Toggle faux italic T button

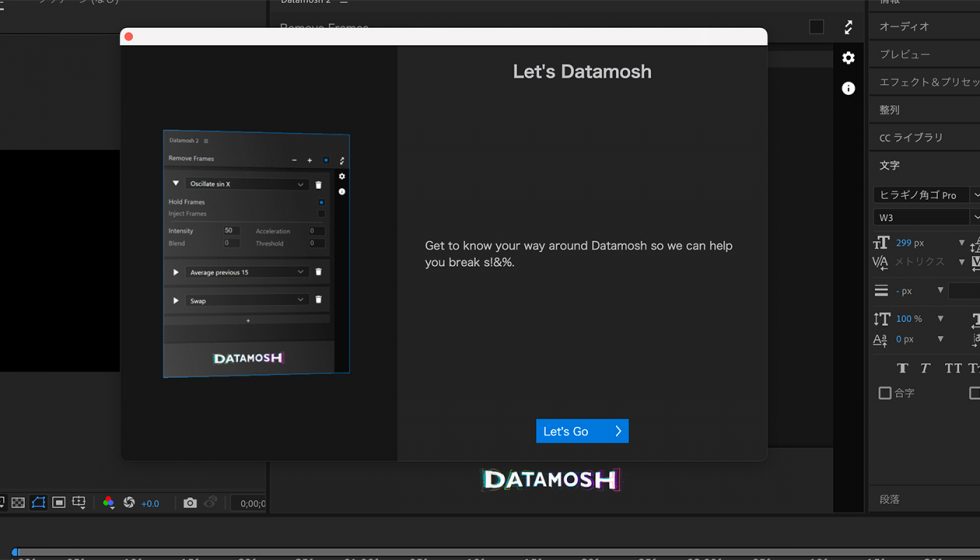pyautogui.click(x=926, y=368)
